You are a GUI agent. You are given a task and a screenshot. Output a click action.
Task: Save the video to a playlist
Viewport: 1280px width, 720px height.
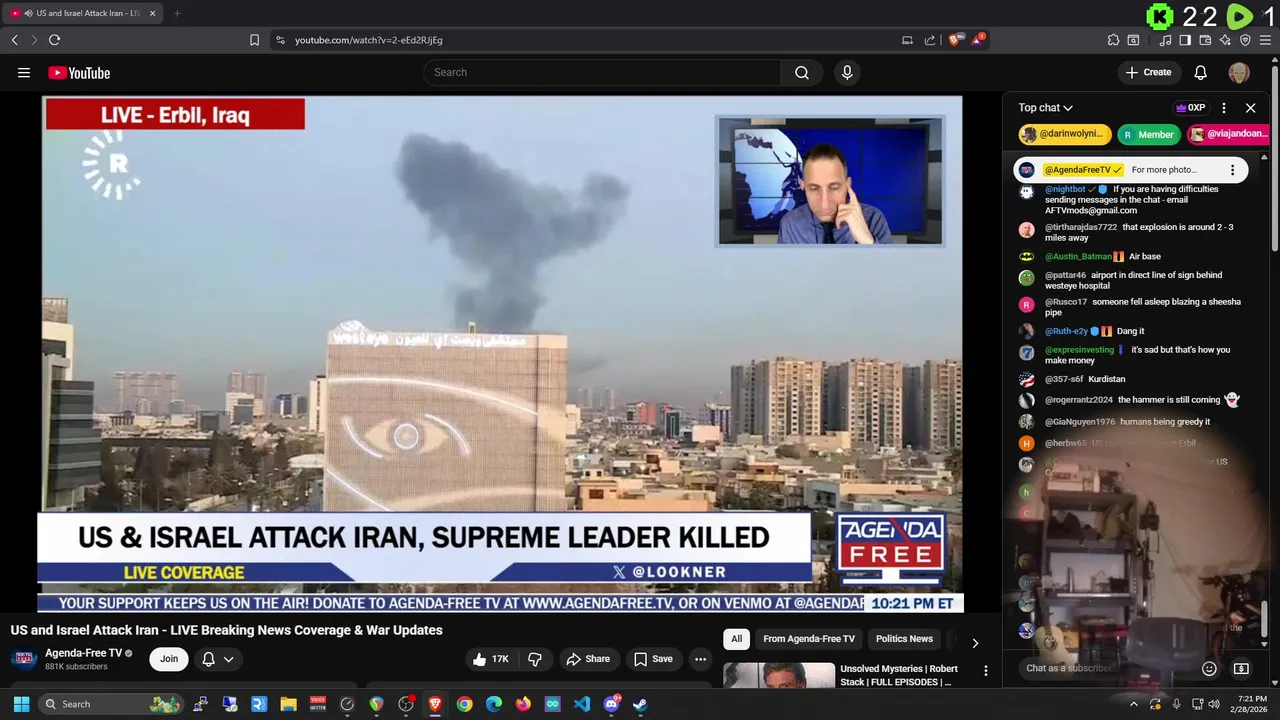pyautogui.click(x=653, y=659)
